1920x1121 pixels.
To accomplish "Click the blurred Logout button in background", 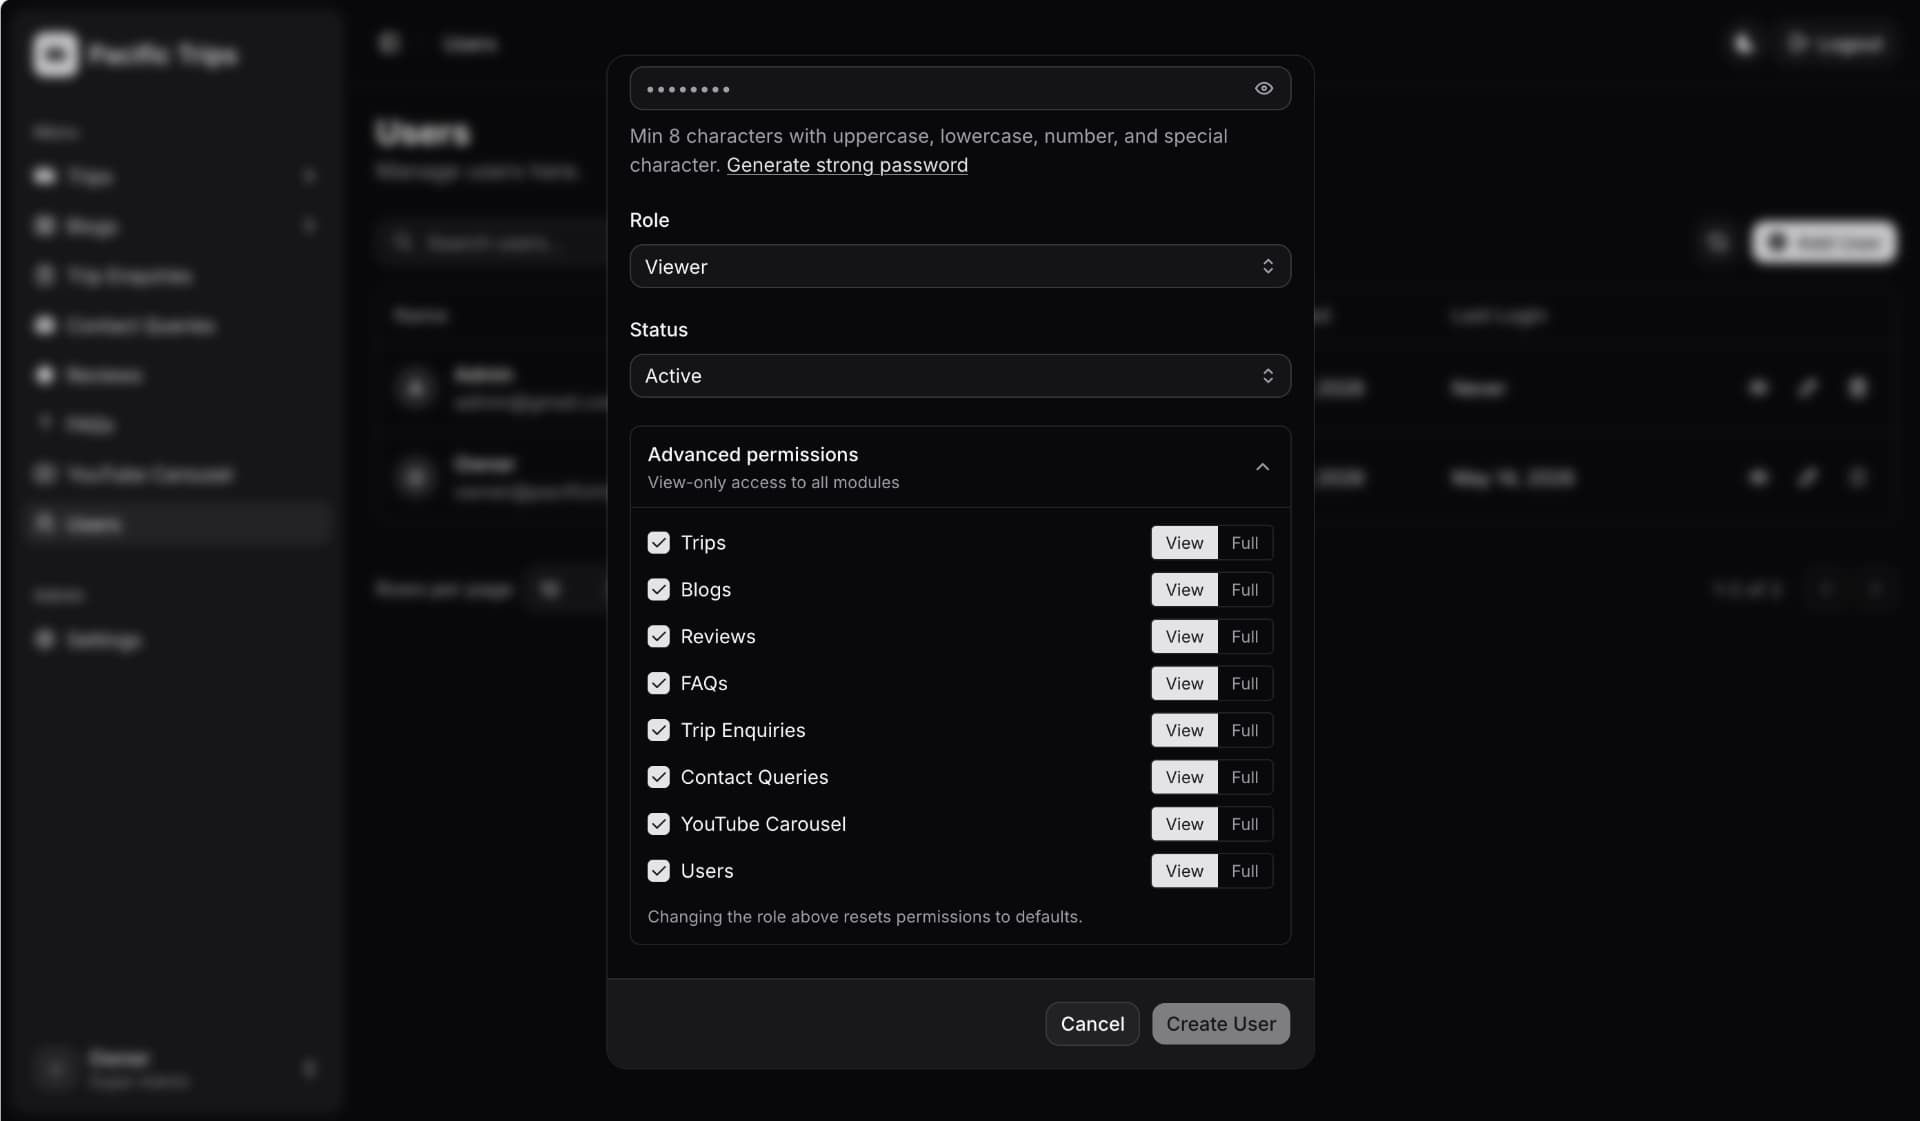I will 1836,44.
